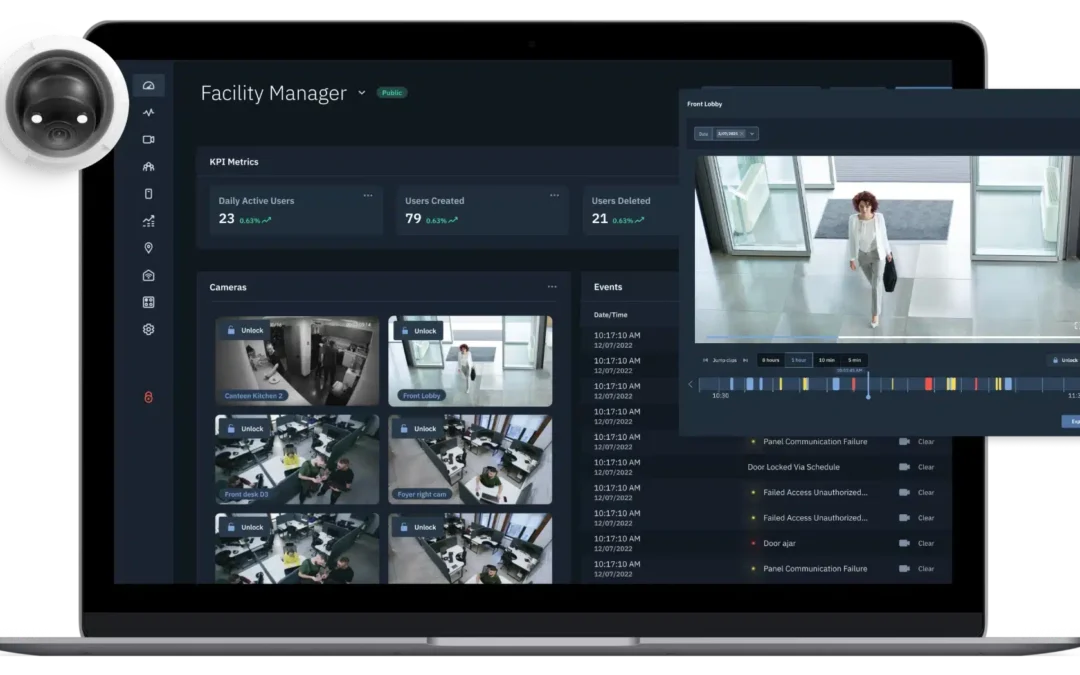
Task: Select the 8 hours timeline range
Action: point(771,360)
